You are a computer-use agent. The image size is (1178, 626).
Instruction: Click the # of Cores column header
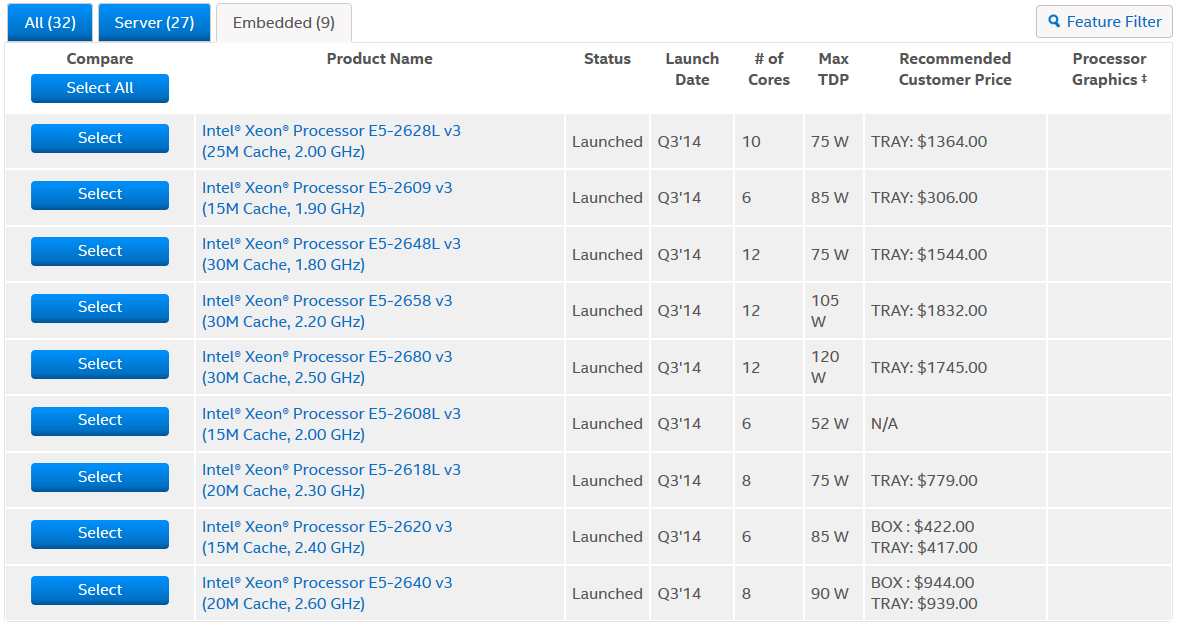coord(768,69)
